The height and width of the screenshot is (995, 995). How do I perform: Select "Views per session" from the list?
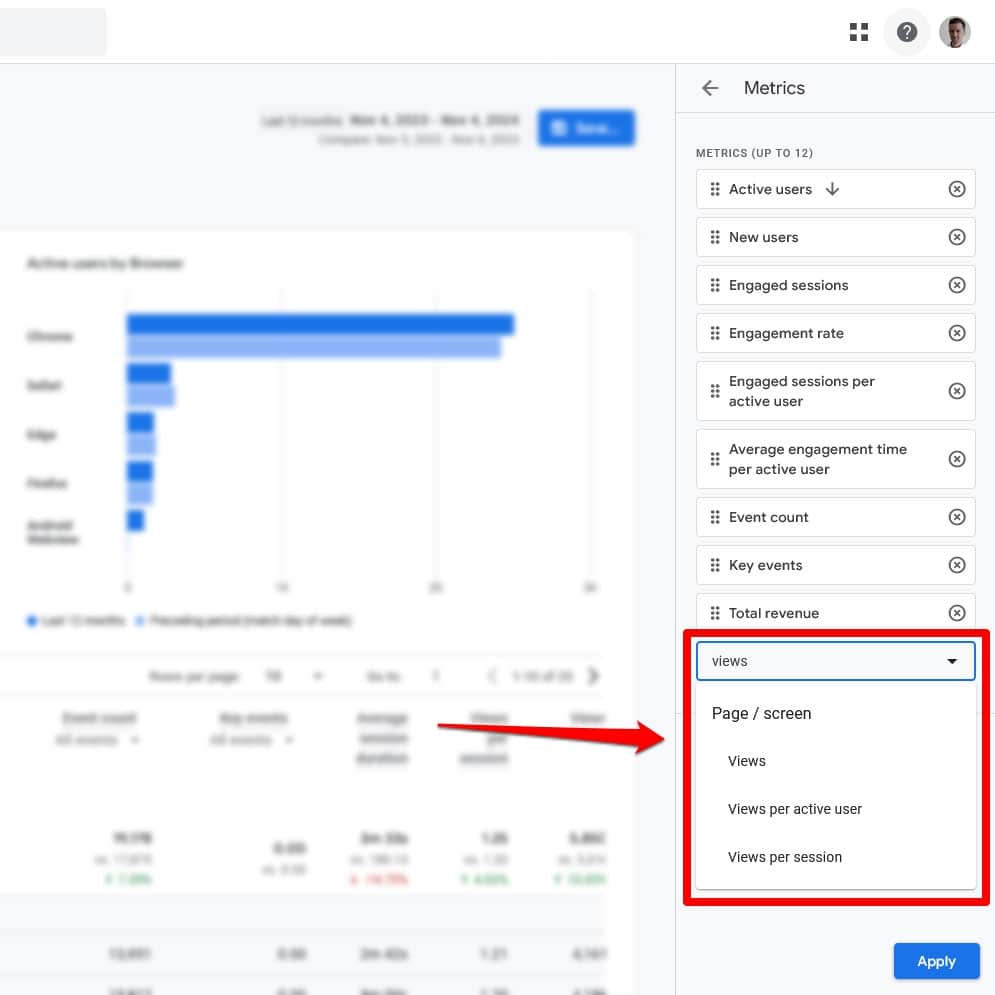783,857
